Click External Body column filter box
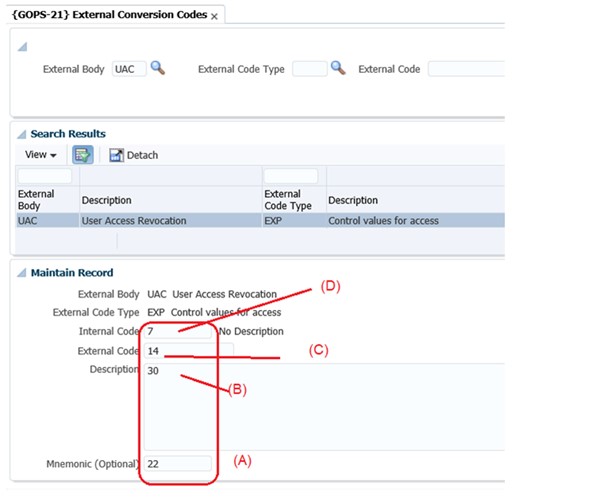The image size is (595, 499). tap(45, 176)
